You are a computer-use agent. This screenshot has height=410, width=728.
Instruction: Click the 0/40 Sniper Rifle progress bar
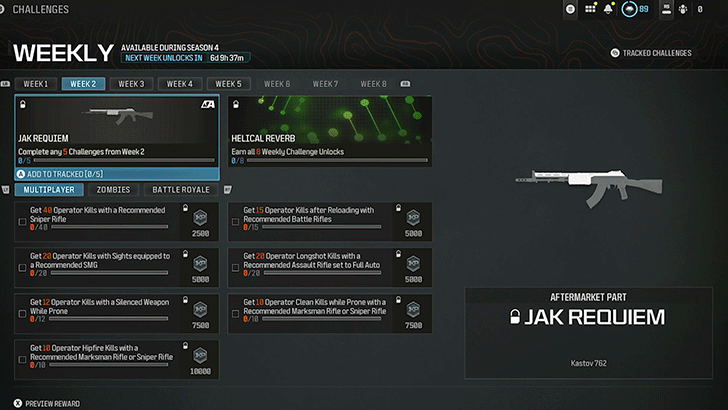coord(110,227)
